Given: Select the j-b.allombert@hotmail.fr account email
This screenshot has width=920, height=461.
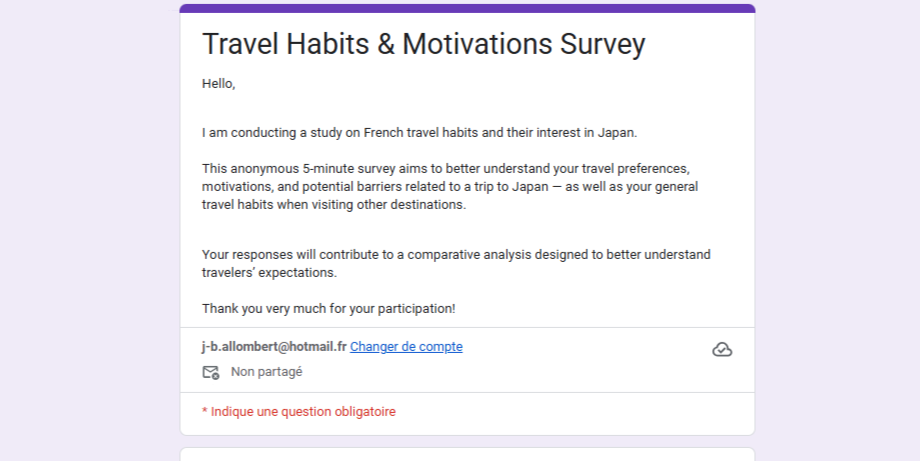Looking at the screenshot, I should click(x=274, y=347).
